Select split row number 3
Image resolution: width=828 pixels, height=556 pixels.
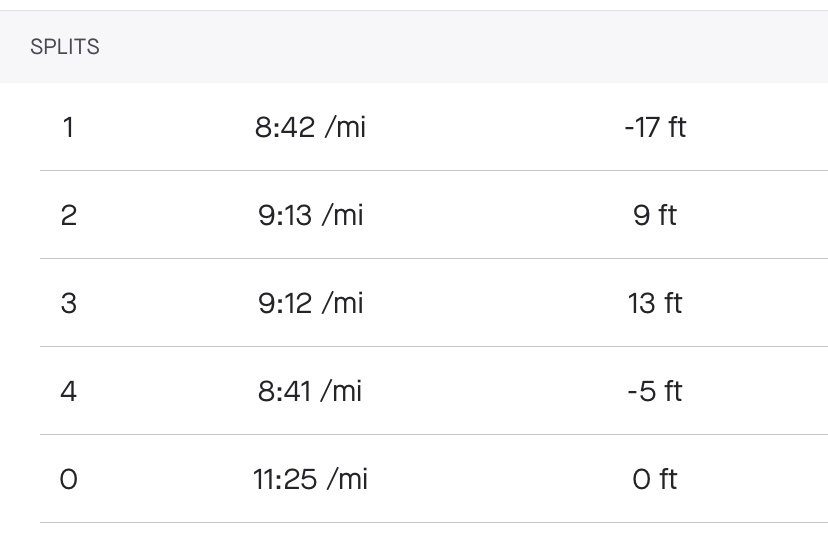tap(68, 303)
